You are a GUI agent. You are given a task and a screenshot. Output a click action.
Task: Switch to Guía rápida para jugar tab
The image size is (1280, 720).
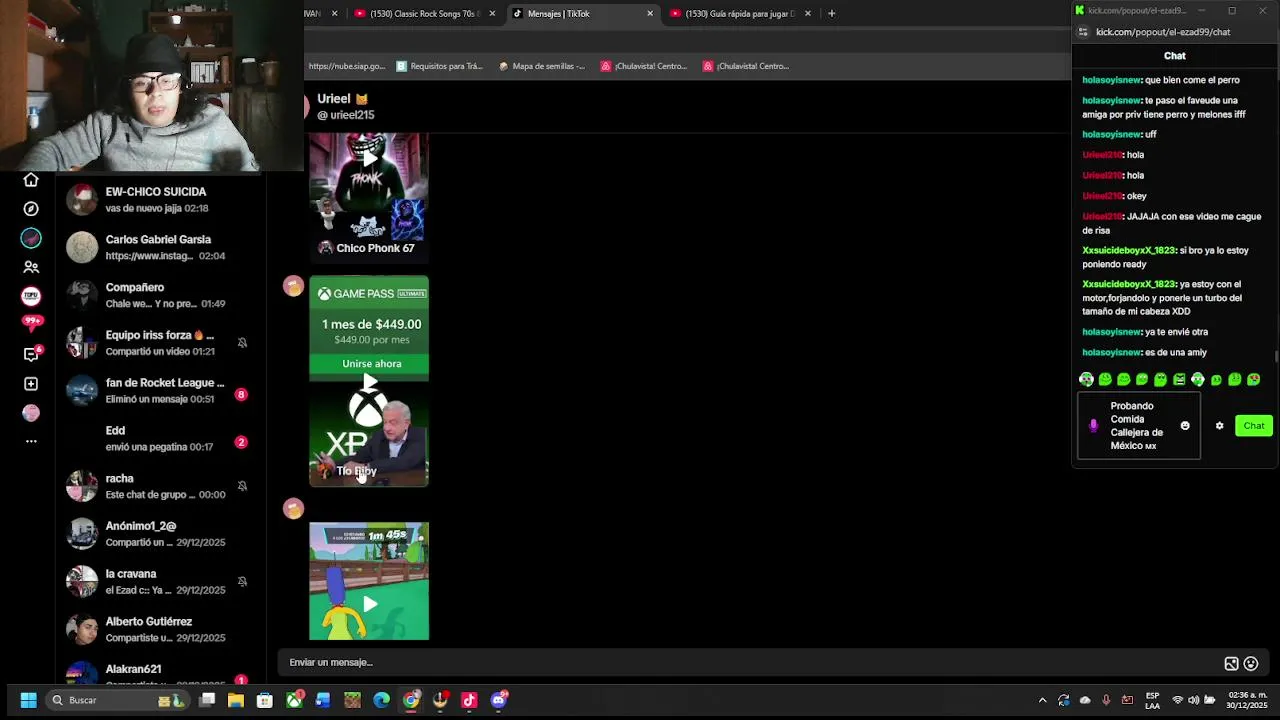pyautogui.click(x=740, y=14)
